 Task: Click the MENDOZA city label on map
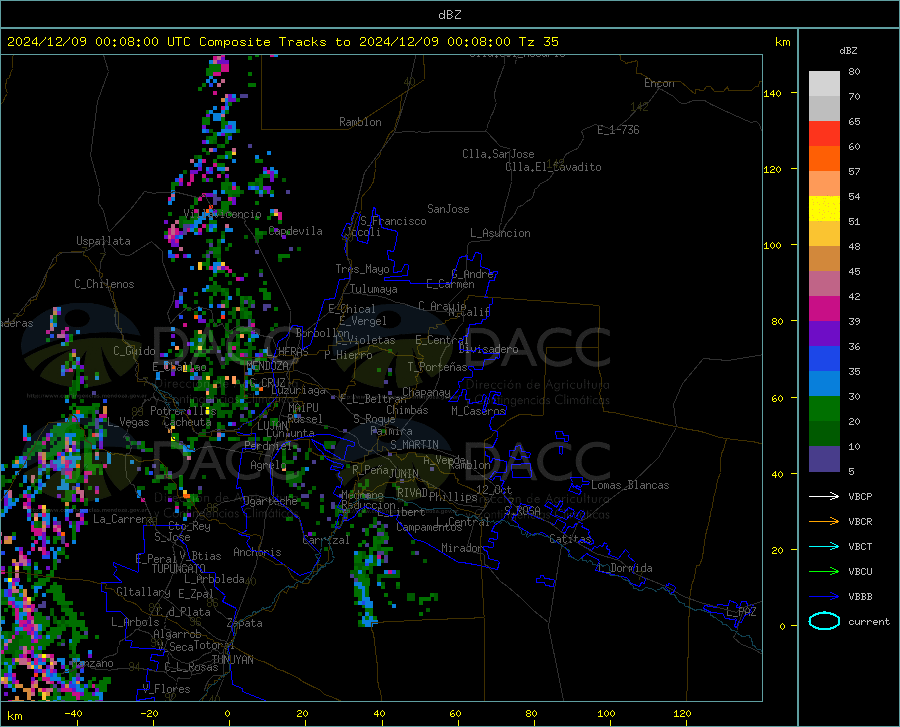pyautogui.click(x=267, y=366)
